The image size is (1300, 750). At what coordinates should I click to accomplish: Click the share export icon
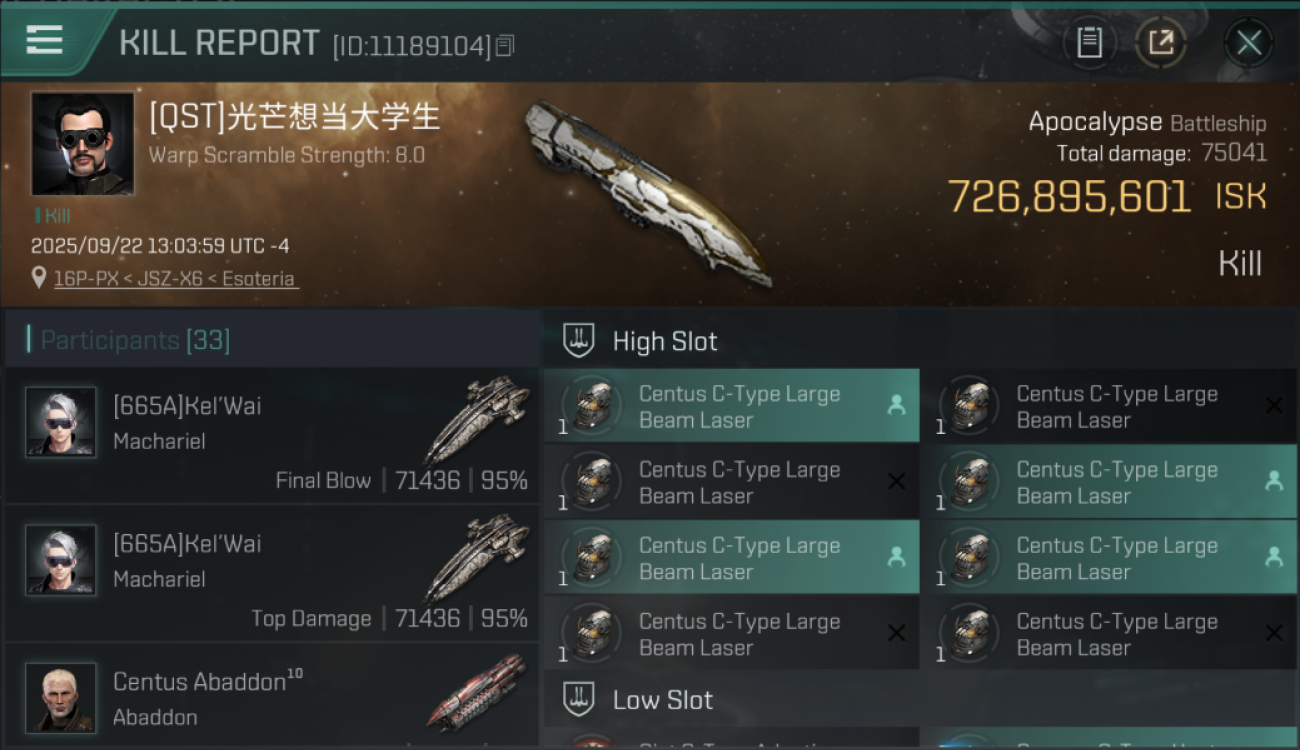pos(1161,42)
